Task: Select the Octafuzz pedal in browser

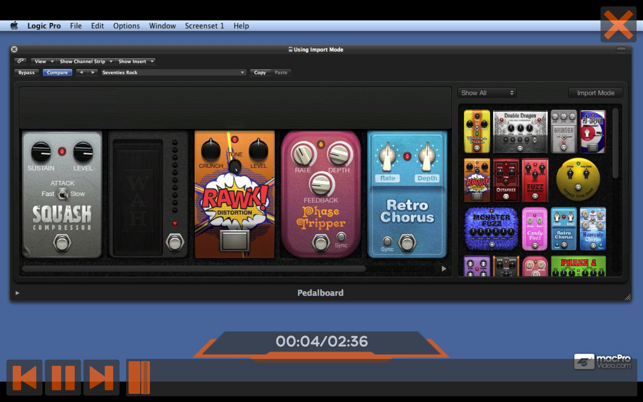Action: (x=506, y=180)
